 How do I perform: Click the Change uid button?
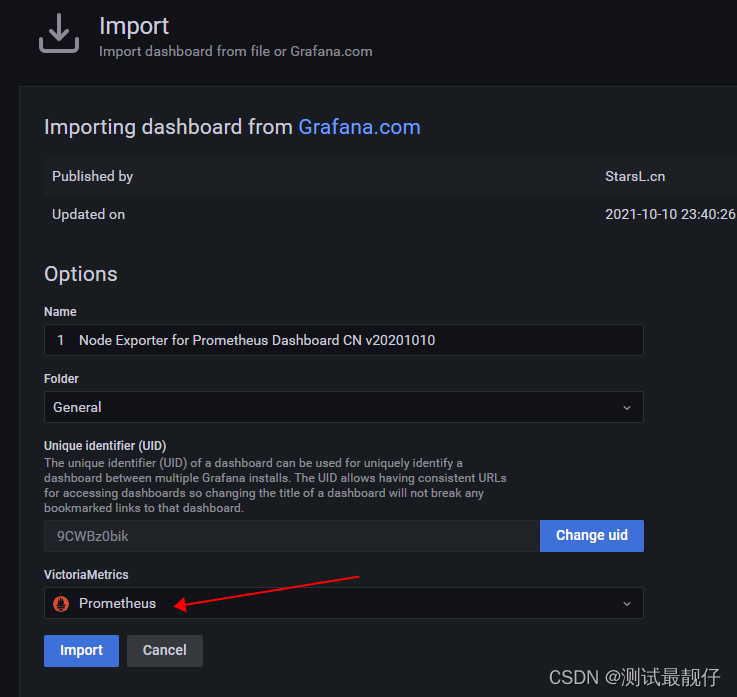click(x=592, y=536)
